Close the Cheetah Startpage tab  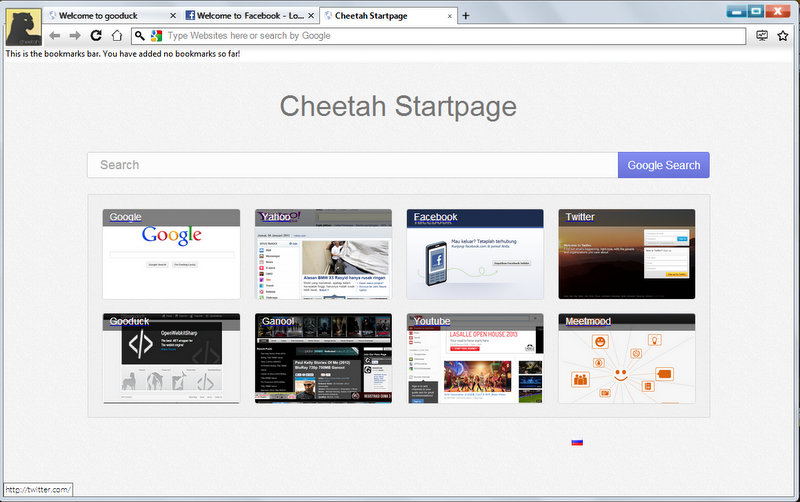point(449,16)
